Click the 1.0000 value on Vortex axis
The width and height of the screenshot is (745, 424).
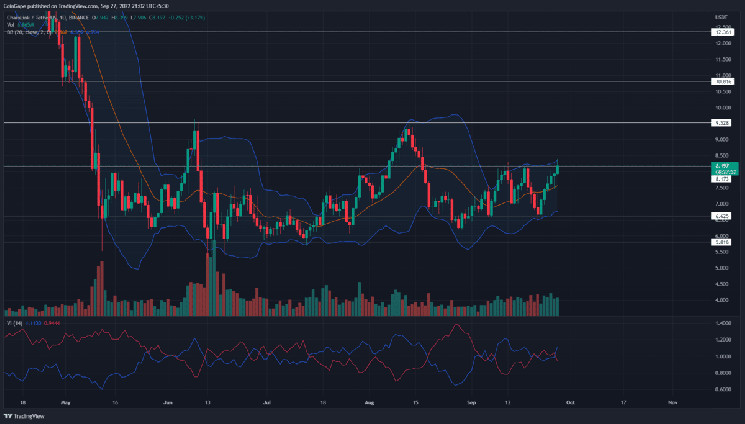coord(723,357)
